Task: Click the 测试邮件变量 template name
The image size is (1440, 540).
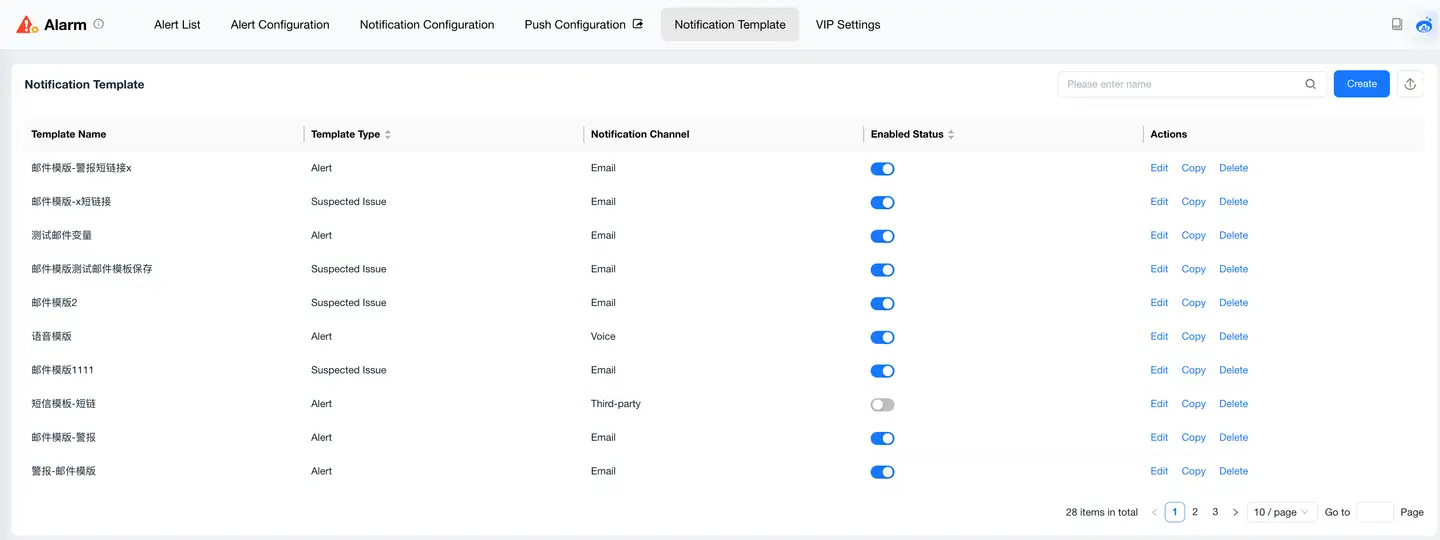Action: (62, 236)
